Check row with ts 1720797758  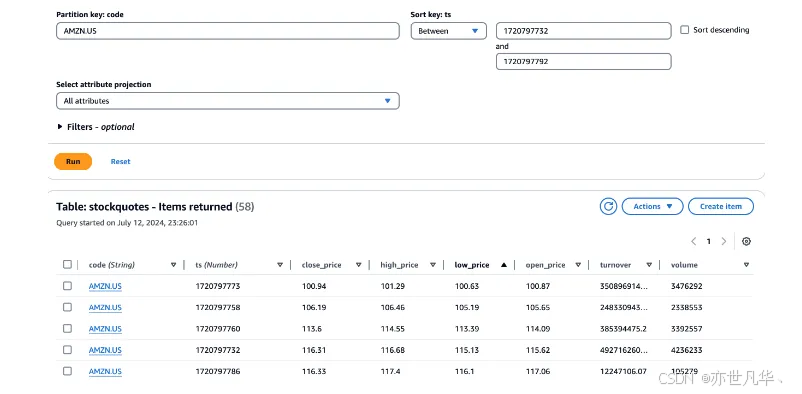point(68,307)
